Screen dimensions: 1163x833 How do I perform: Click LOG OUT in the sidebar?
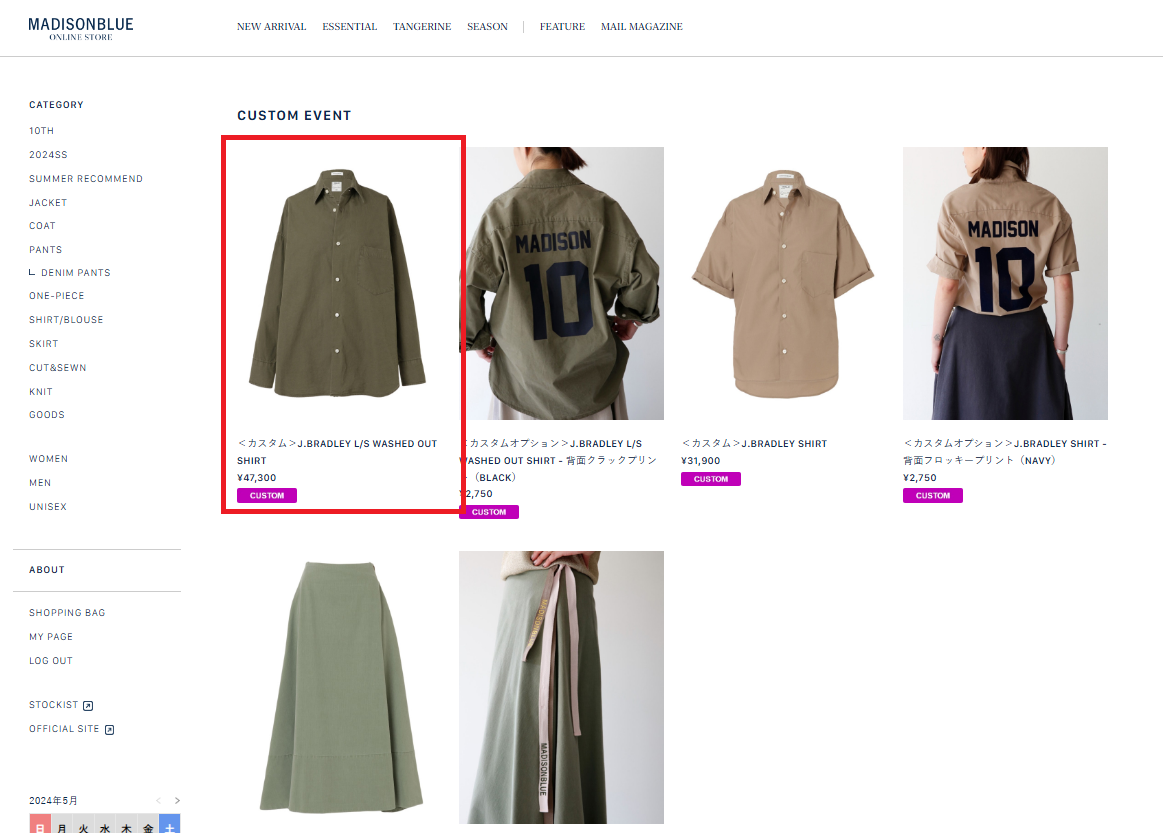[50, 660]
